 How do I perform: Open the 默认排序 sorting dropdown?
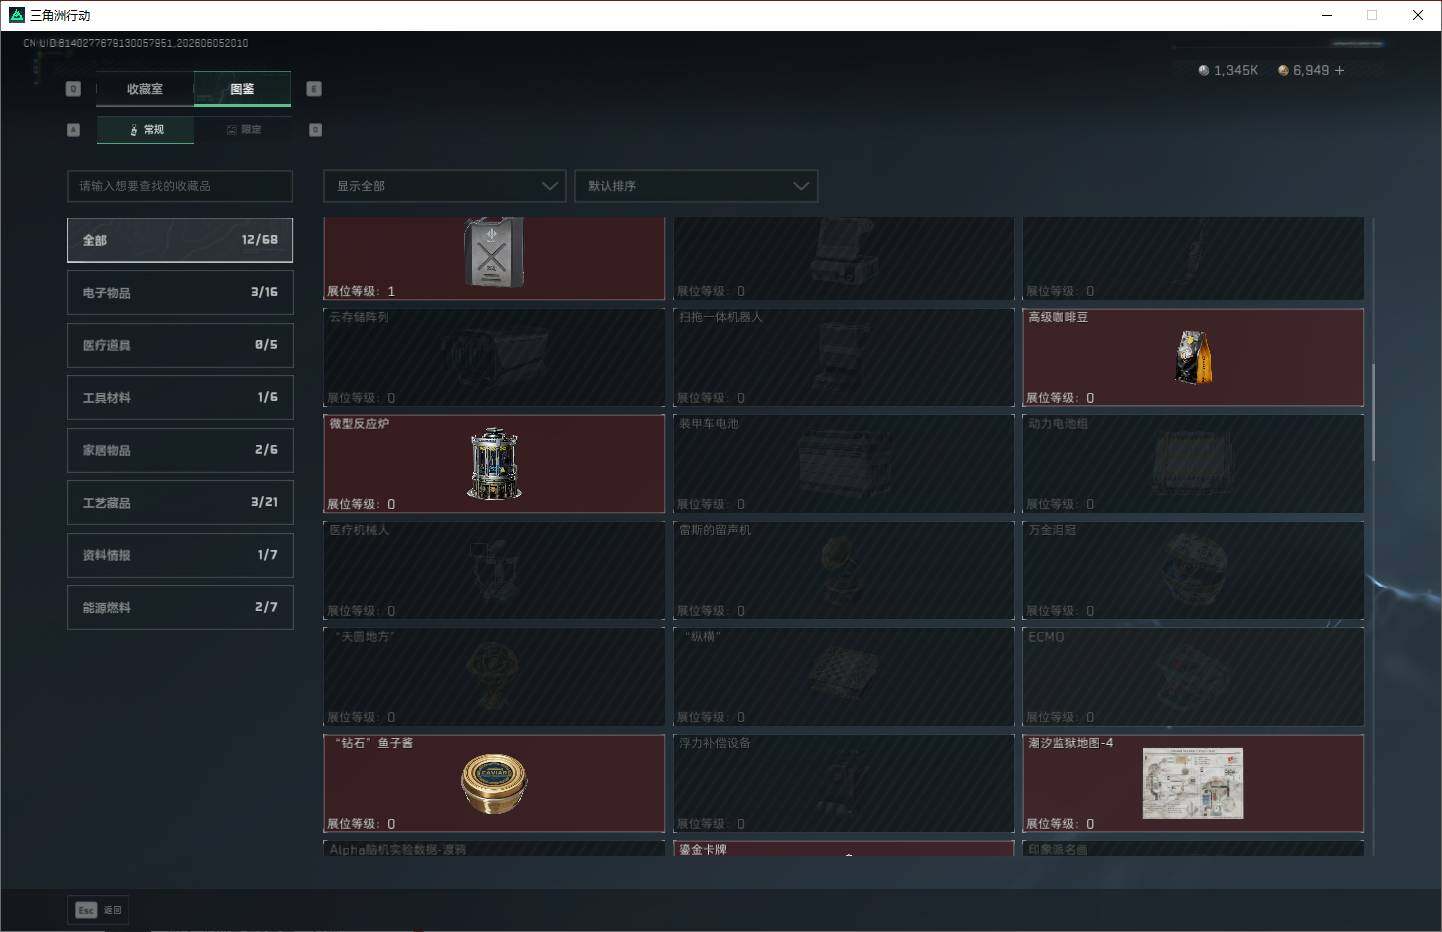point(696,186)
